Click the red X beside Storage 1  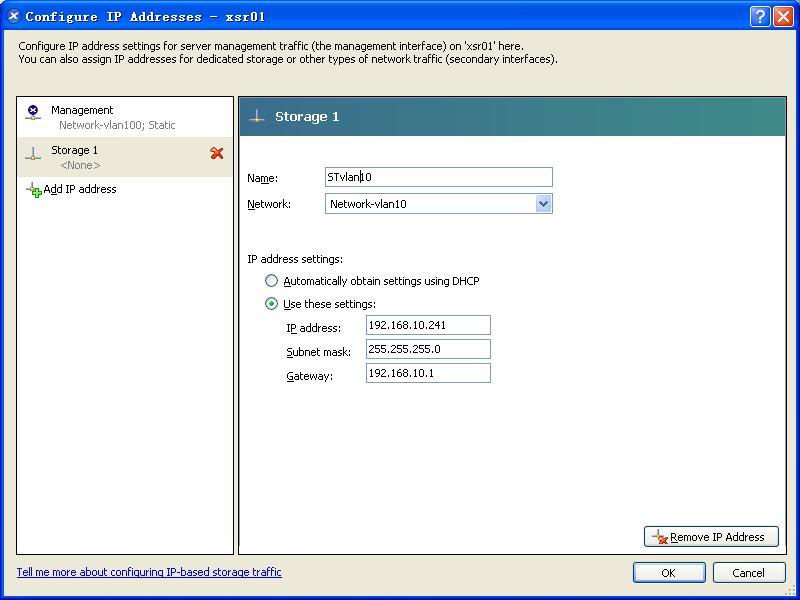(x=217, y=153)
